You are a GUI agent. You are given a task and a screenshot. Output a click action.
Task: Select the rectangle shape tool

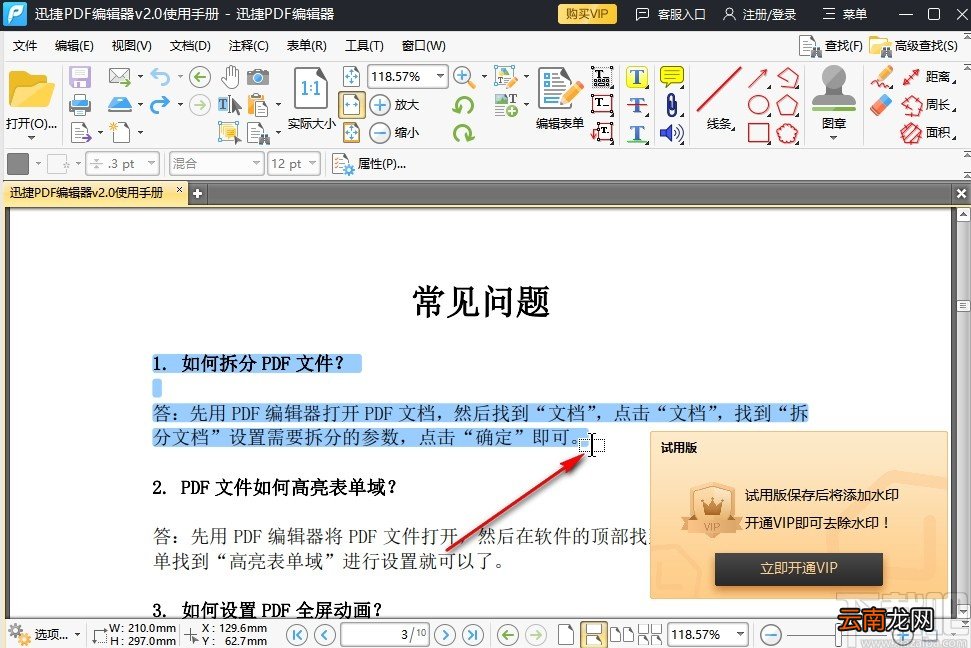759,133
